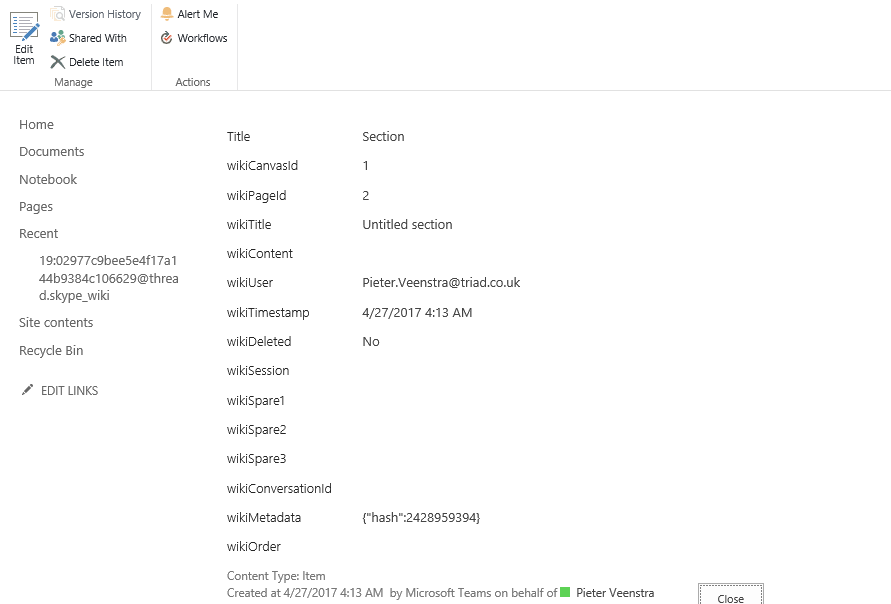Viewport: 891px width, 604px height.
Task: Click the Edit Item ribbon icon
Action: click(24, 27)
